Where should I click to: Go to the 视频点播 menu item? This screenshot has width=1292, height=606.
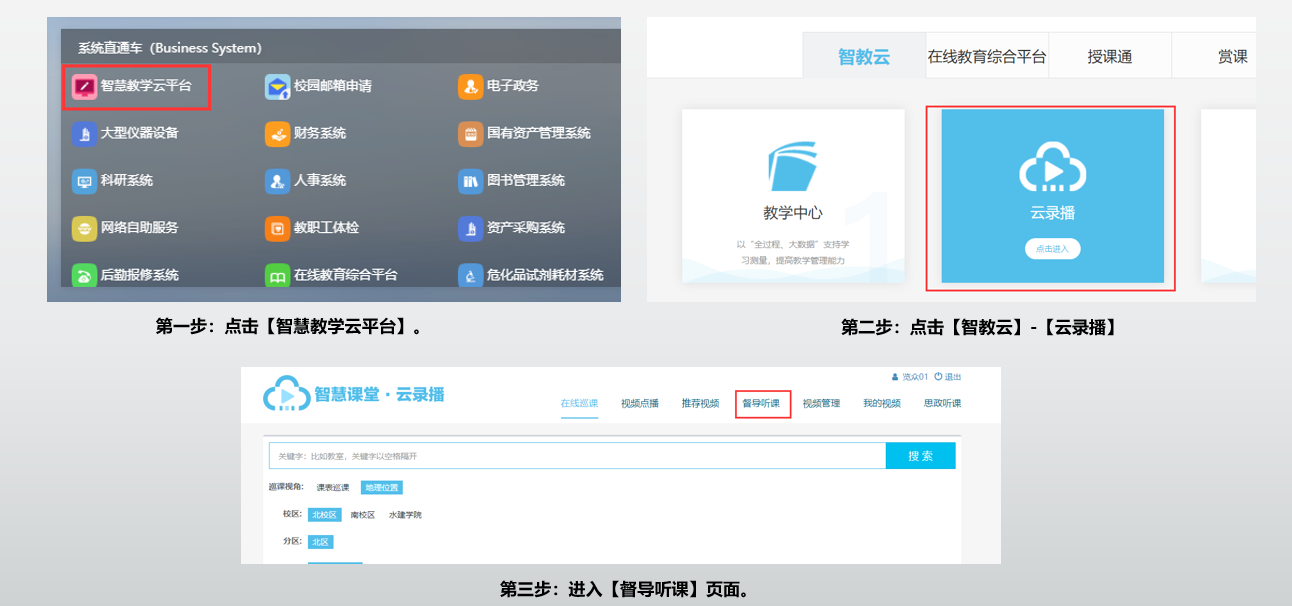[639, 403]
